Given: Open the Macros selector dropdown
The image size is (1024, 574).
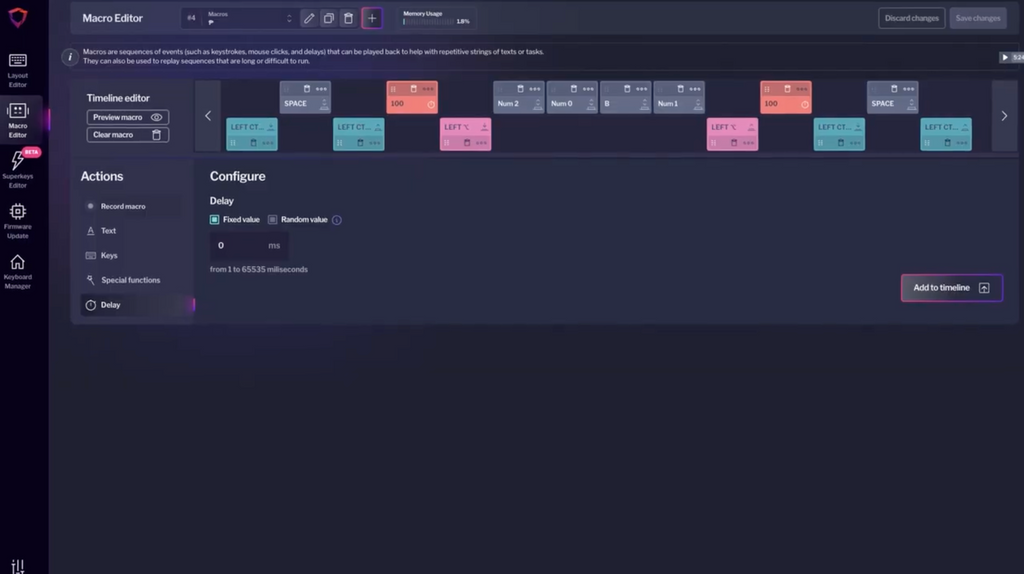Looking at the screenshot, I should pyautogui.click(x=250, y=18).
